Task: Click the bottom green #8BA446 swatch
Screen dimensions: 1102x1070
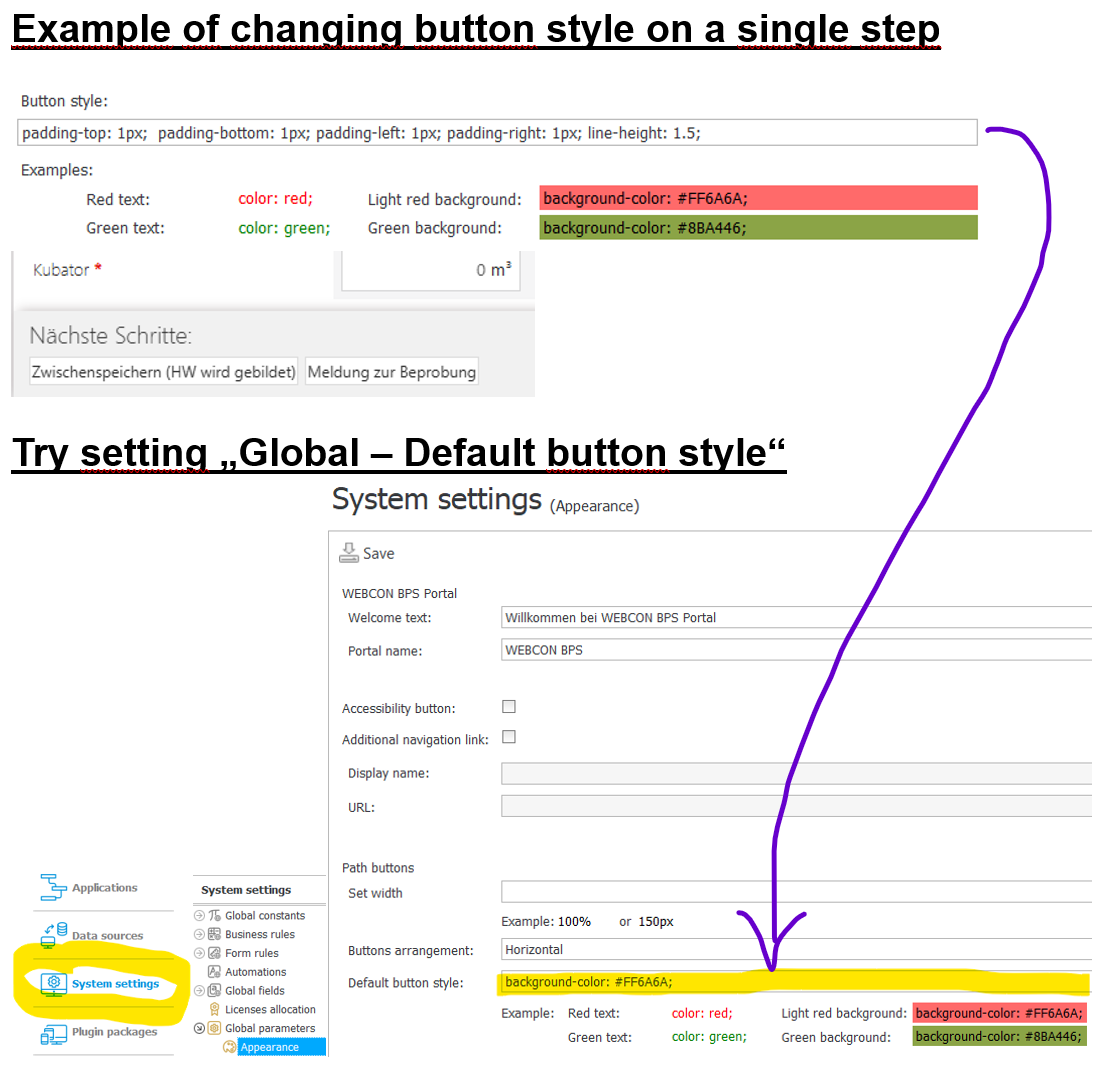Action: pos(999,1036)
